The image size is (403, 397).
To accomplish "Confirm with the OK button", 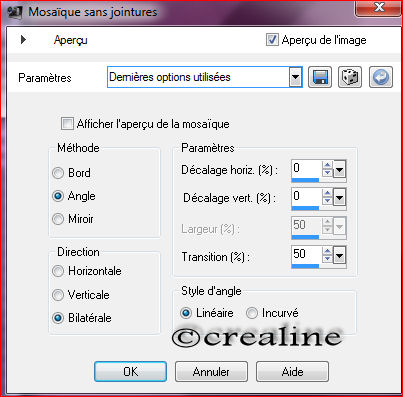I will point(130,371).
